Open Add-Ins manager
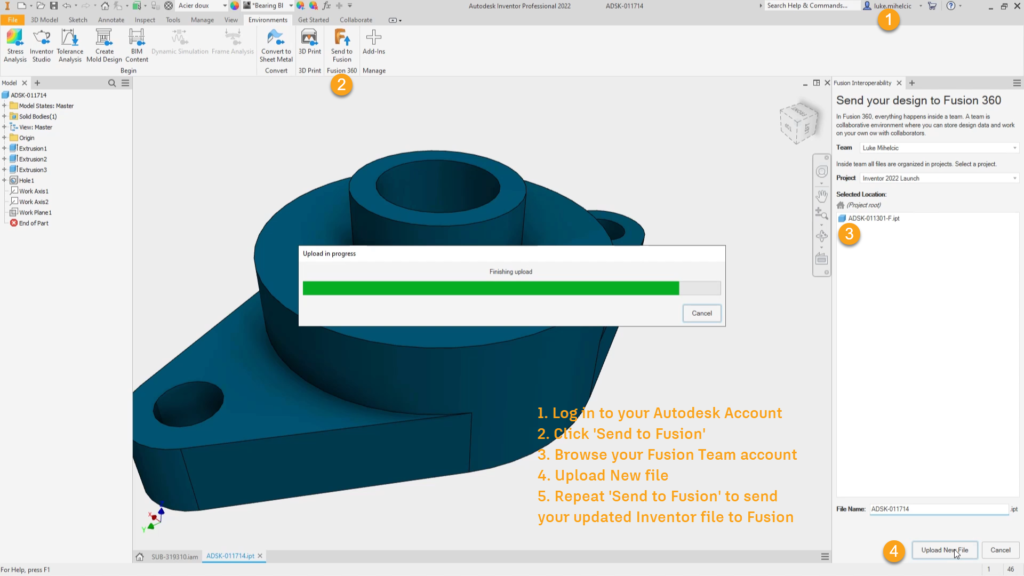This screenshot has height=576, width=1024. click(x=374, y=42)
